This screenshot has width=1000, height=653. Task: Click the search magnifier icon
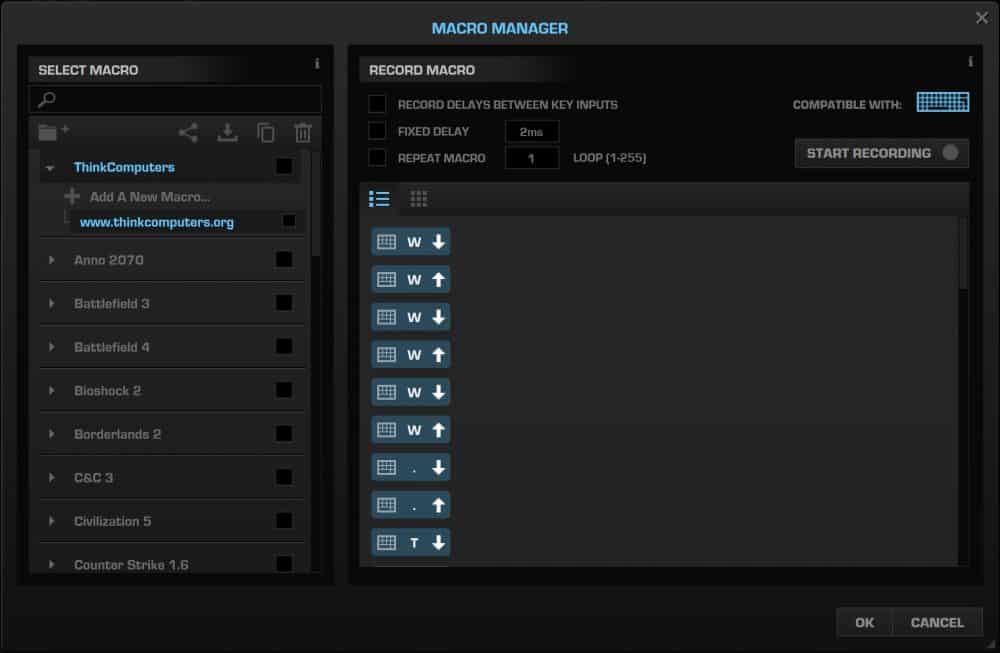point(47,99)
